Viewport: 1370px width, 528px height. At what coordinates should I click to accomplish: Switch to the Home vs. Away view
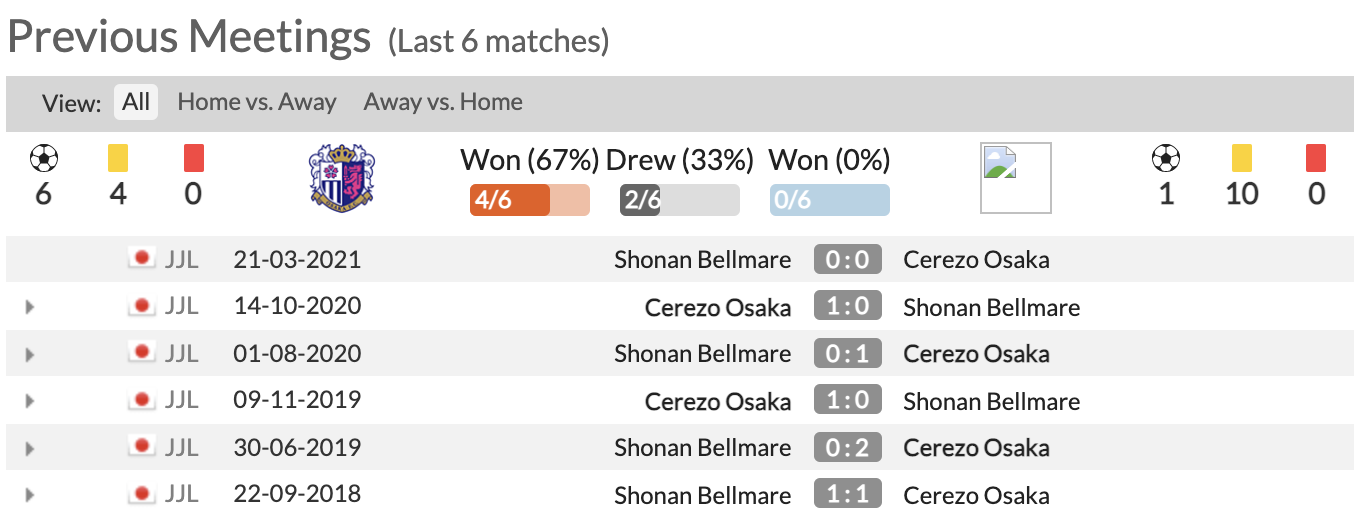(257, 102)
